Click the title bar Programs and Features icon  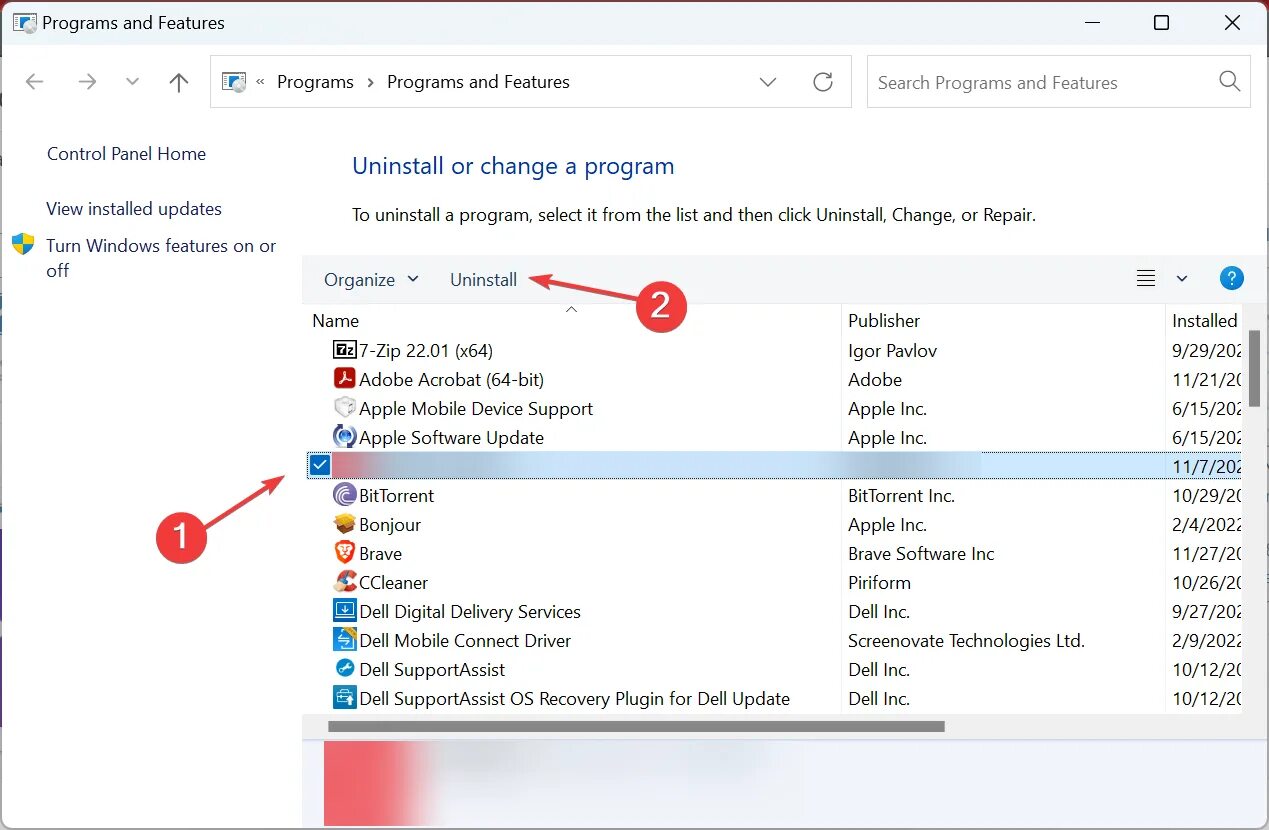(x=24, y=22)
